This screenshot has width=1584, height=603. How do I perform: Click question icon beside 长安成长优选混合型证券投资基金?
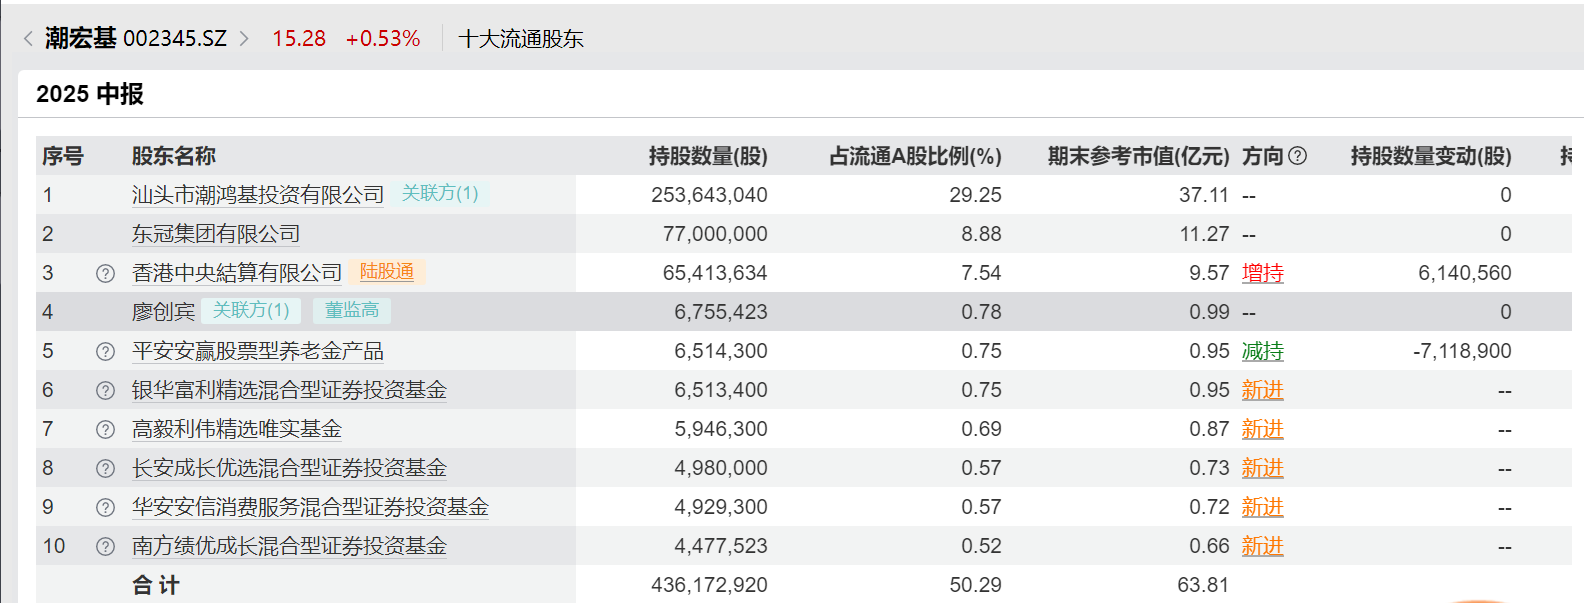tap(105, 468)
